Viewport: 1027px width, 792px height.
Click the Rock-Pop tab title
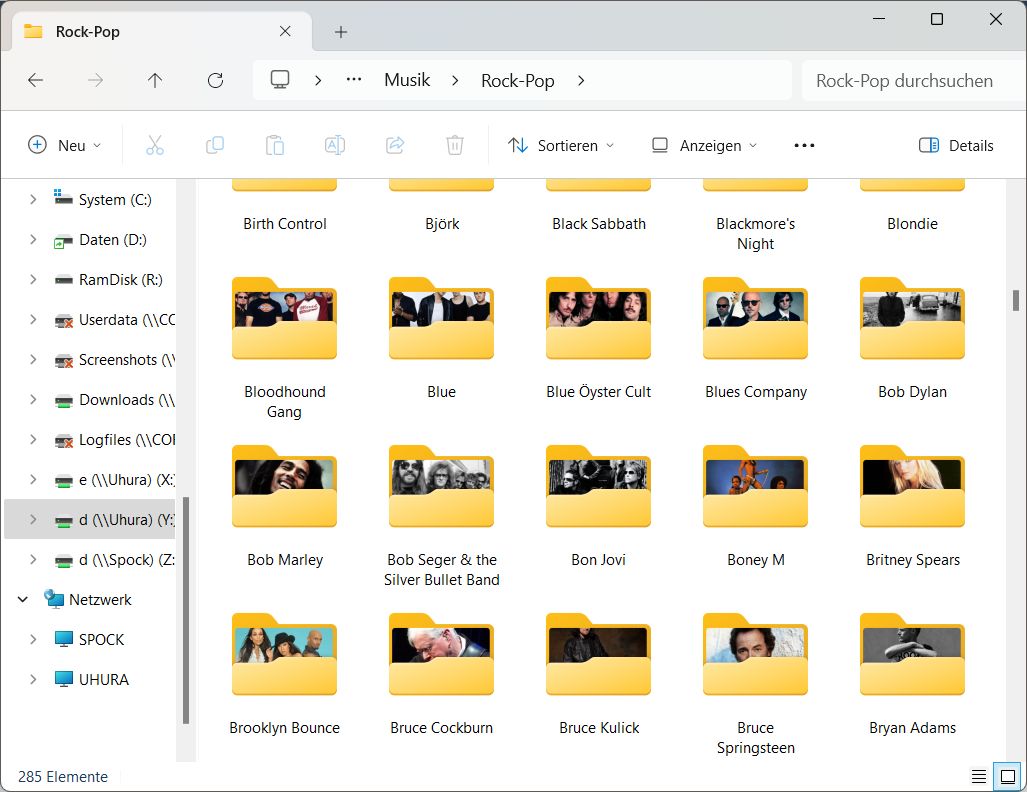[88, 31]
